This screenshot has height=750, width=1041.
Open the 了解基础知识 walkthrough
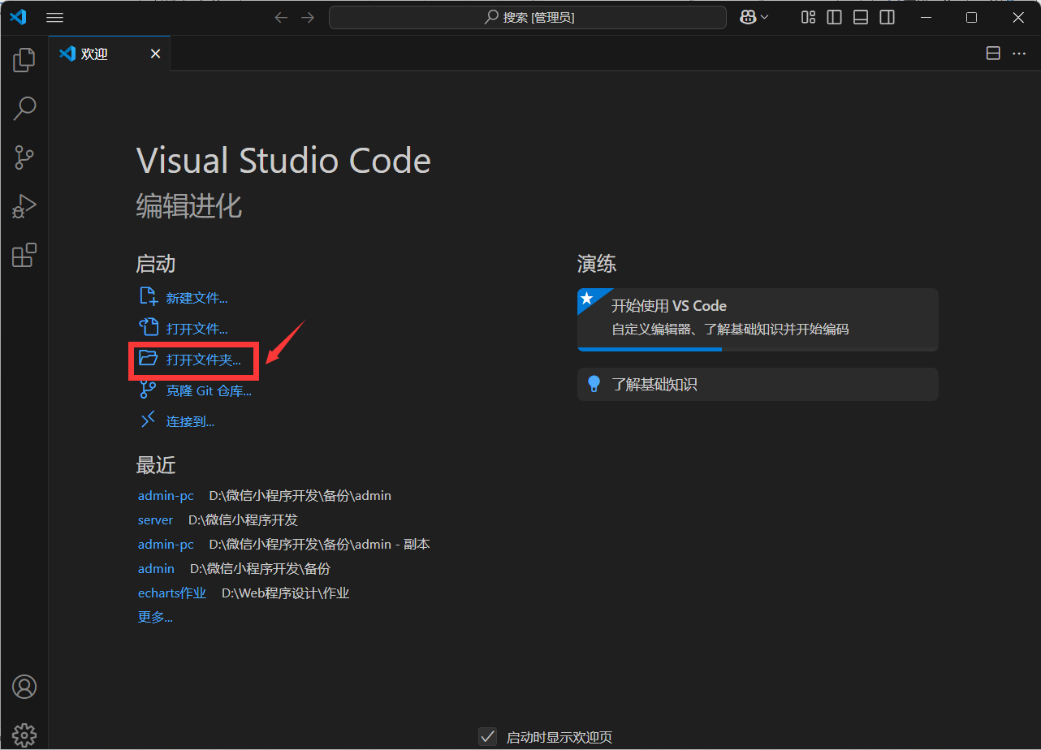[758, 384]
